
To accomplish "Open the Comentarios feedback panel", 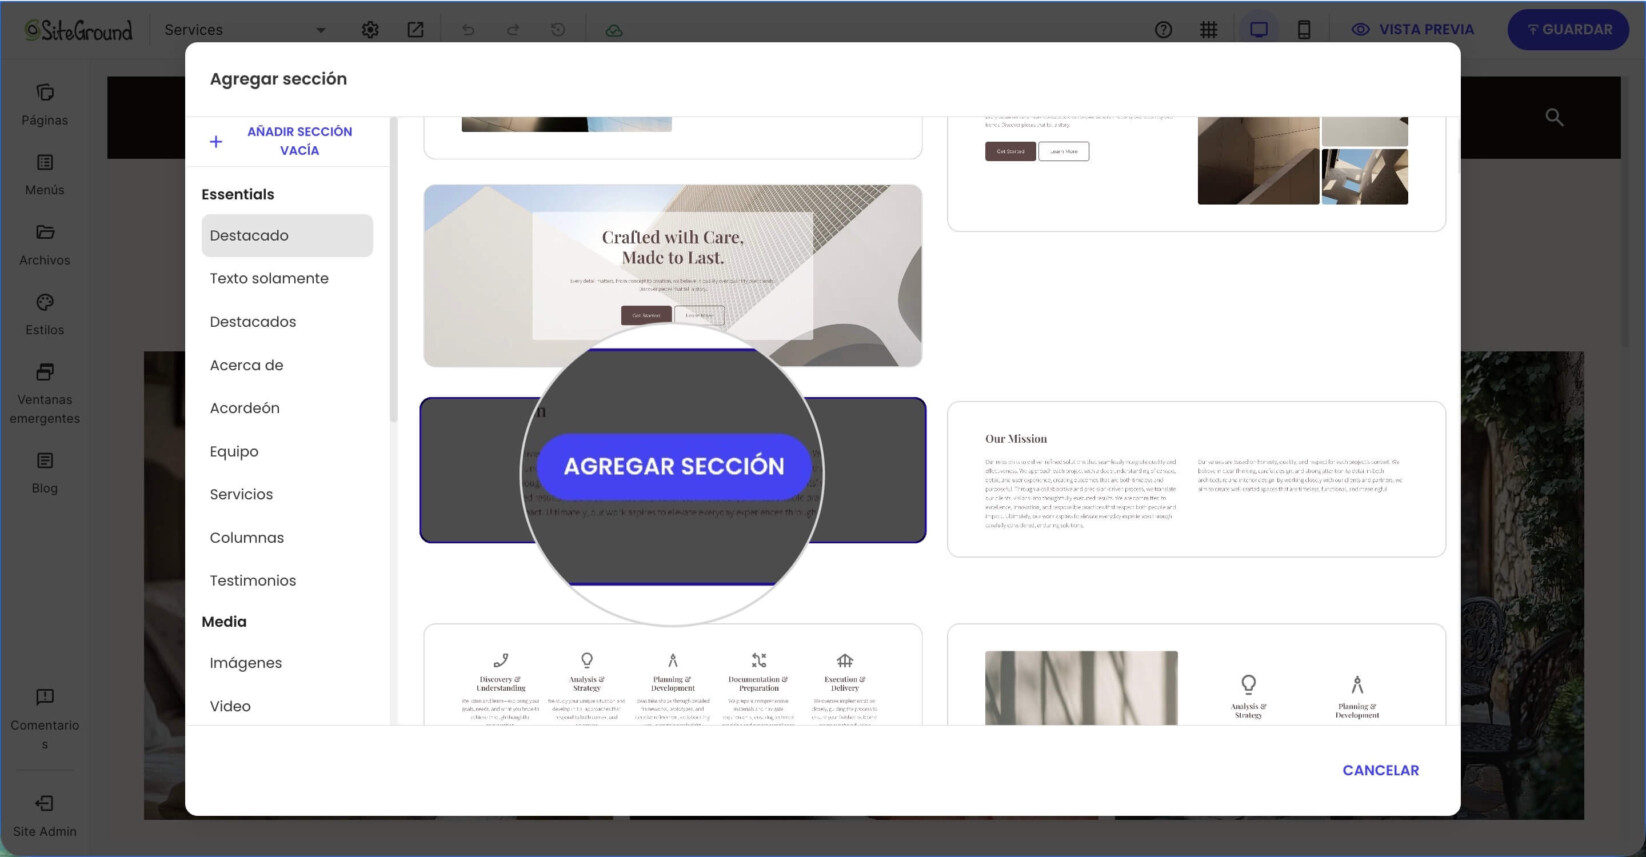I will 45,719.
